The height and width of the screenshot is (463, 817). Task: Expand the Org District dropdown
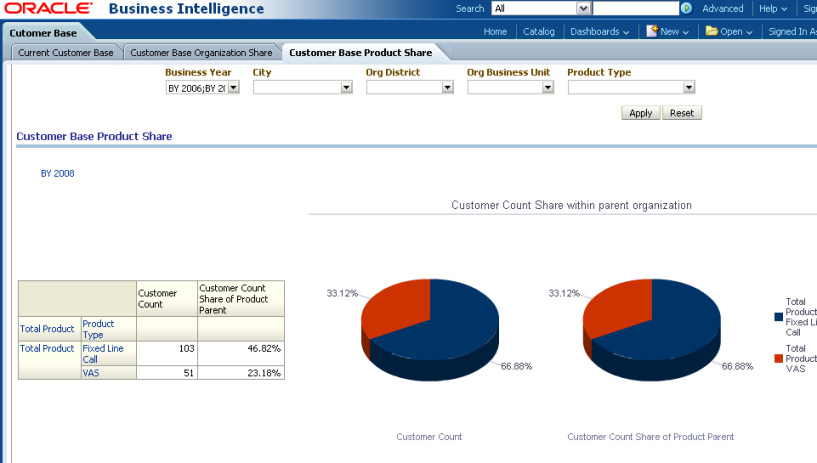click(x=448, y=87)
